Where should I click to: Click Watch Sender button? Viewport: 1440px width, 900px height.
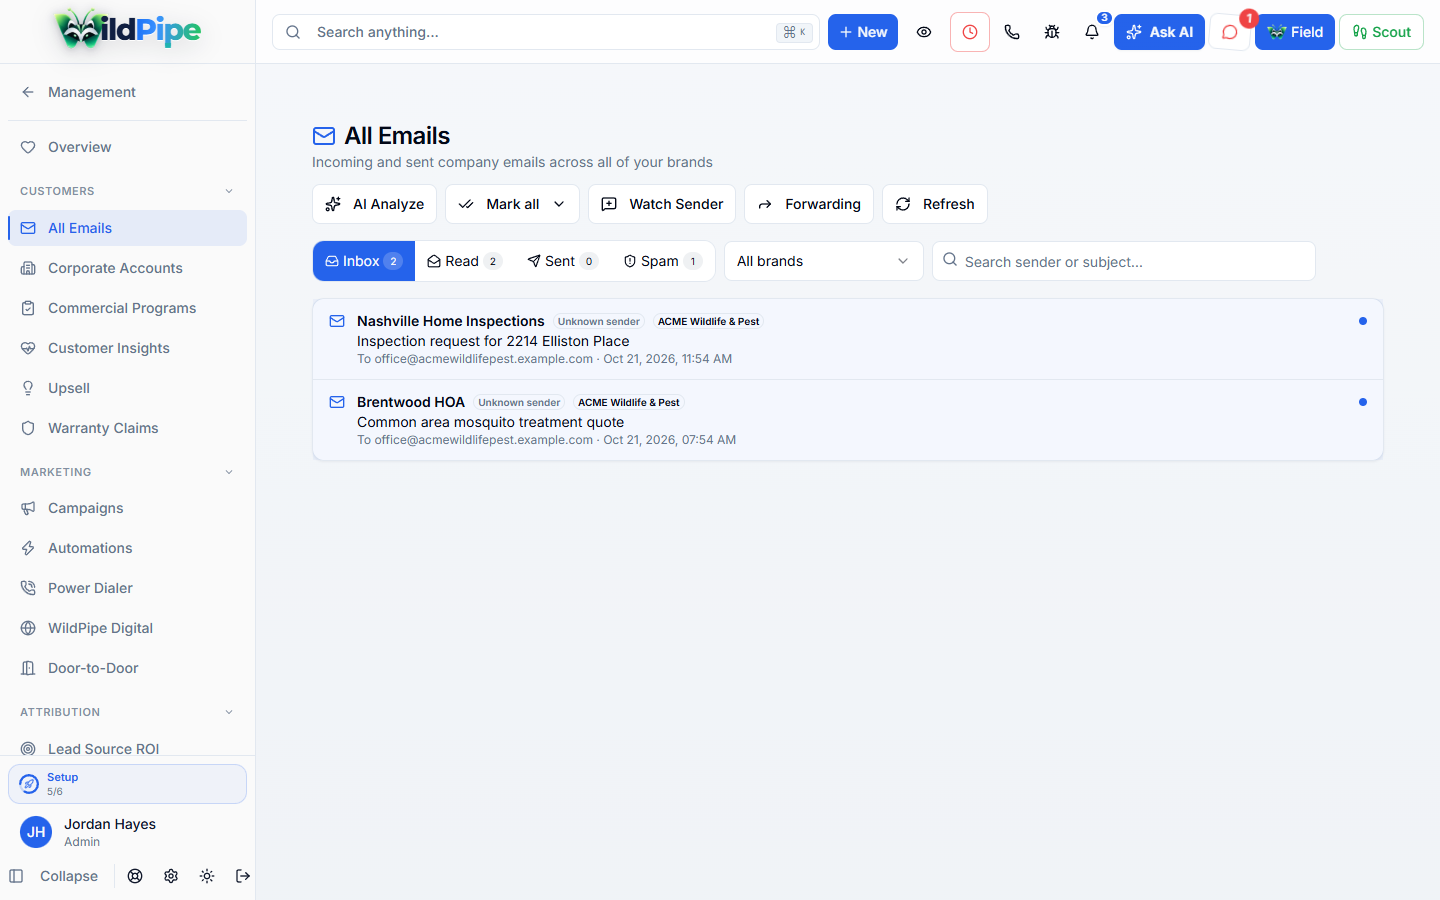(662, 204)
